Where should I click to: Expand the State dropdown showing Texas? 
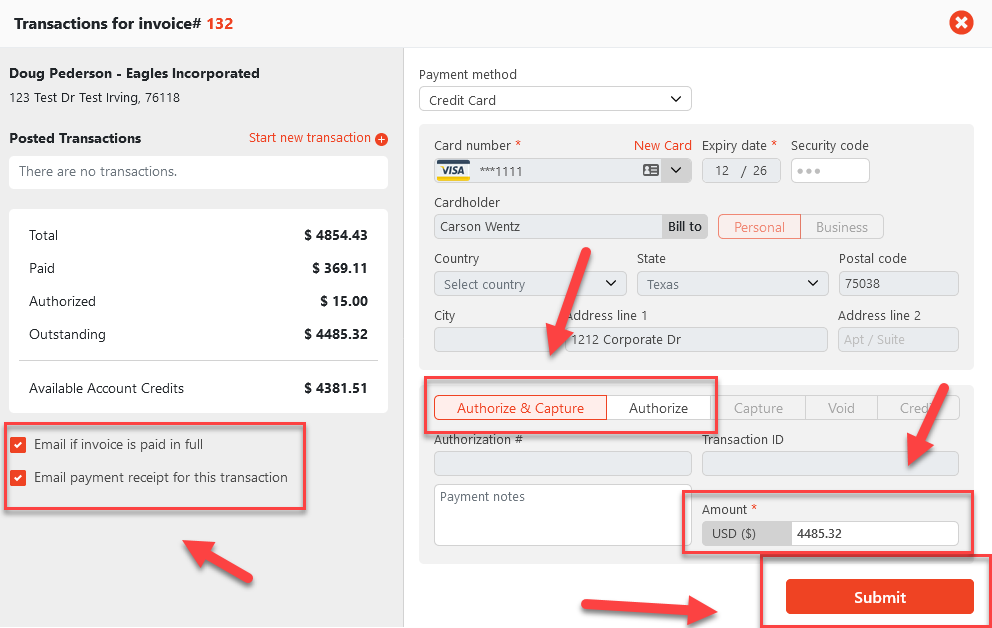(x=732, y=284)
